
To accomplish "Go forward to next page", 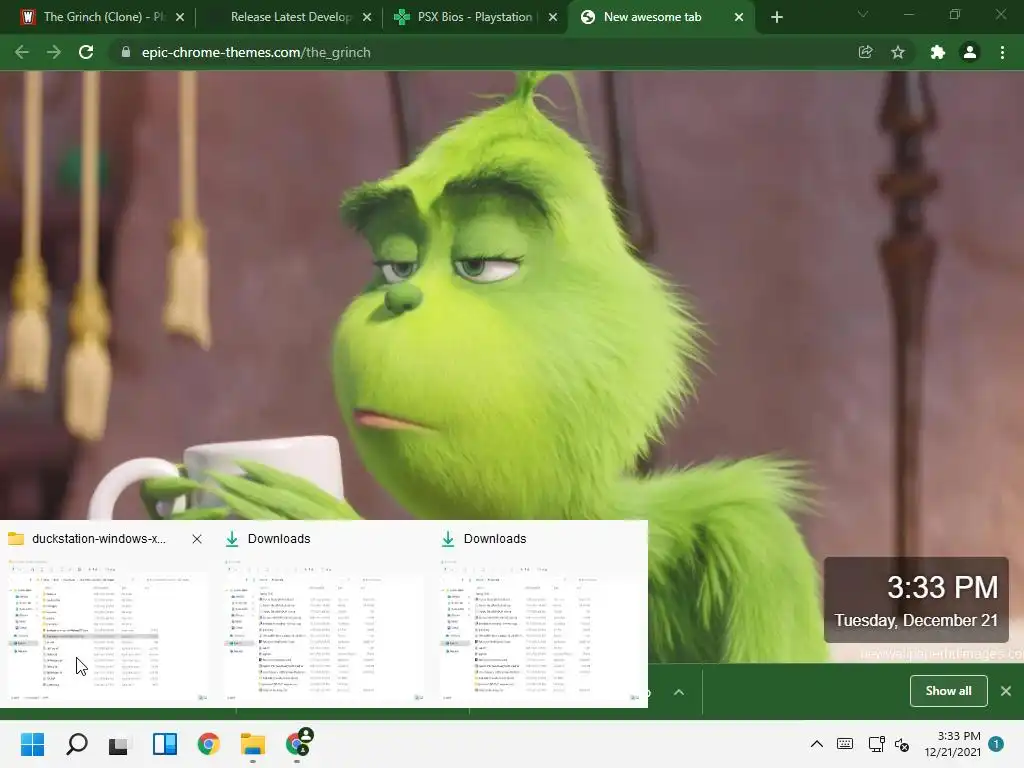I will (54, 52).
